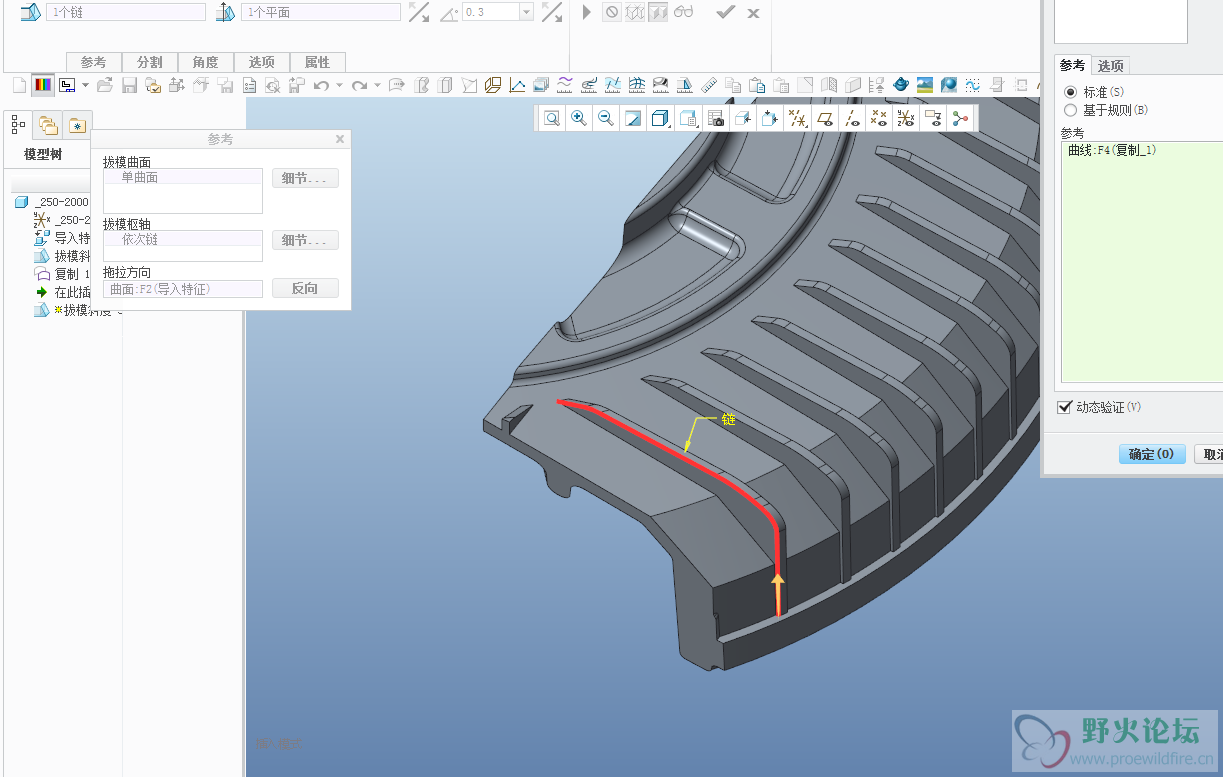Click the redo arrow
Image resolution: width=1223 pixels, height=777 pixels.
click(x=359, y=85)
